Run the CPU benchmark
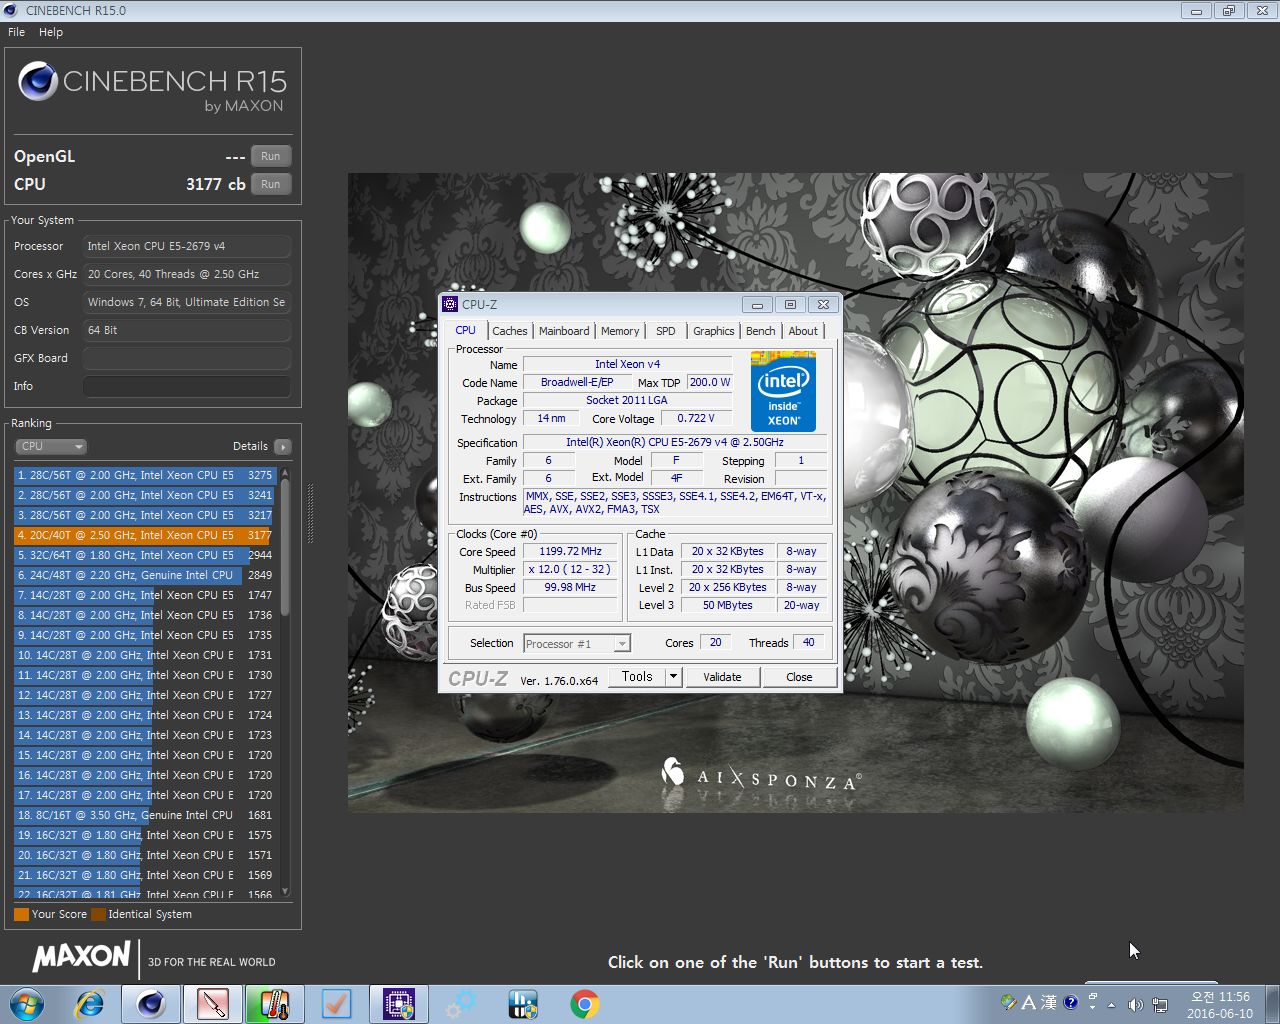 (x=271, y=184)
